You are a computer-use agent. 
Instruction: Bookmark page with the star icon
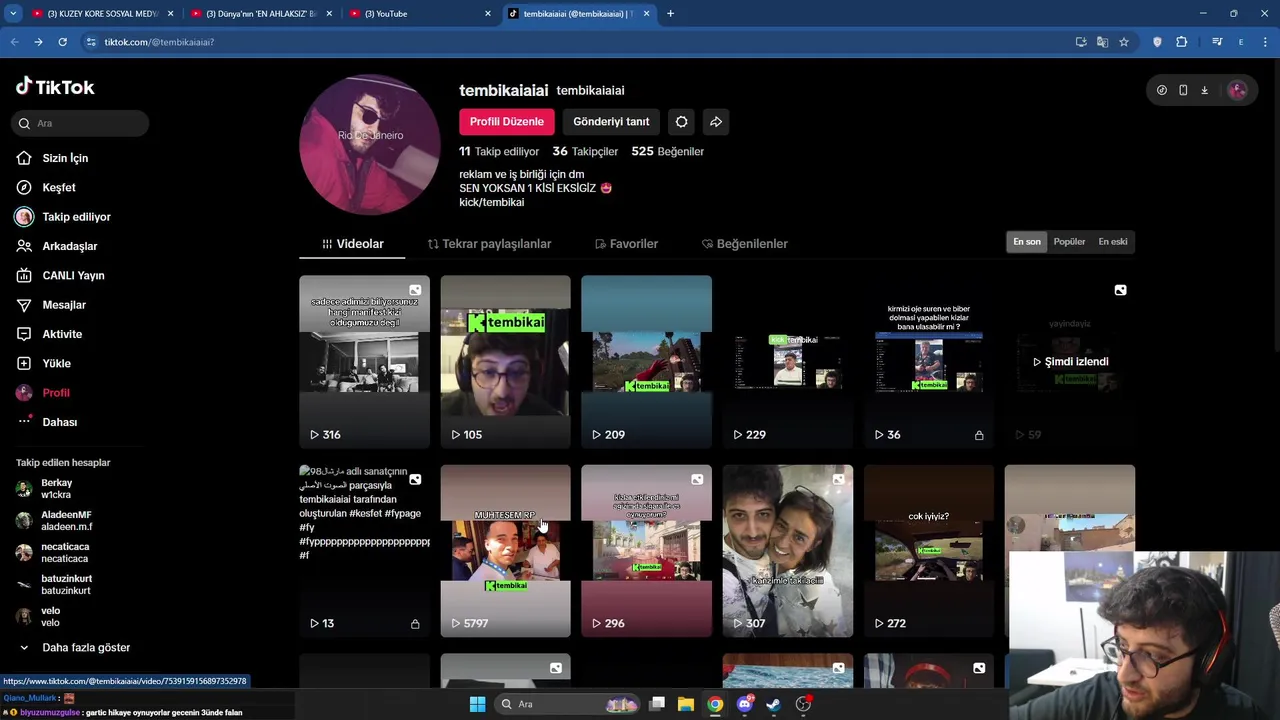tap(1124, 42)
